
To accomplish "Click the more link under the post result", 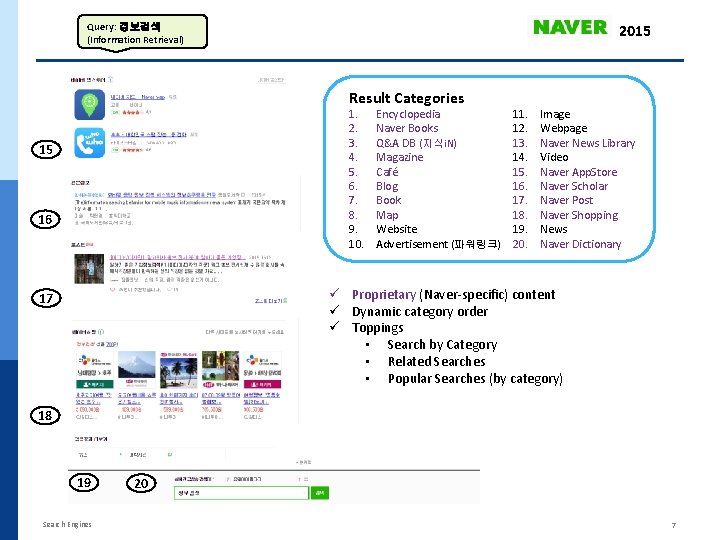I will (x=269, y=301).
